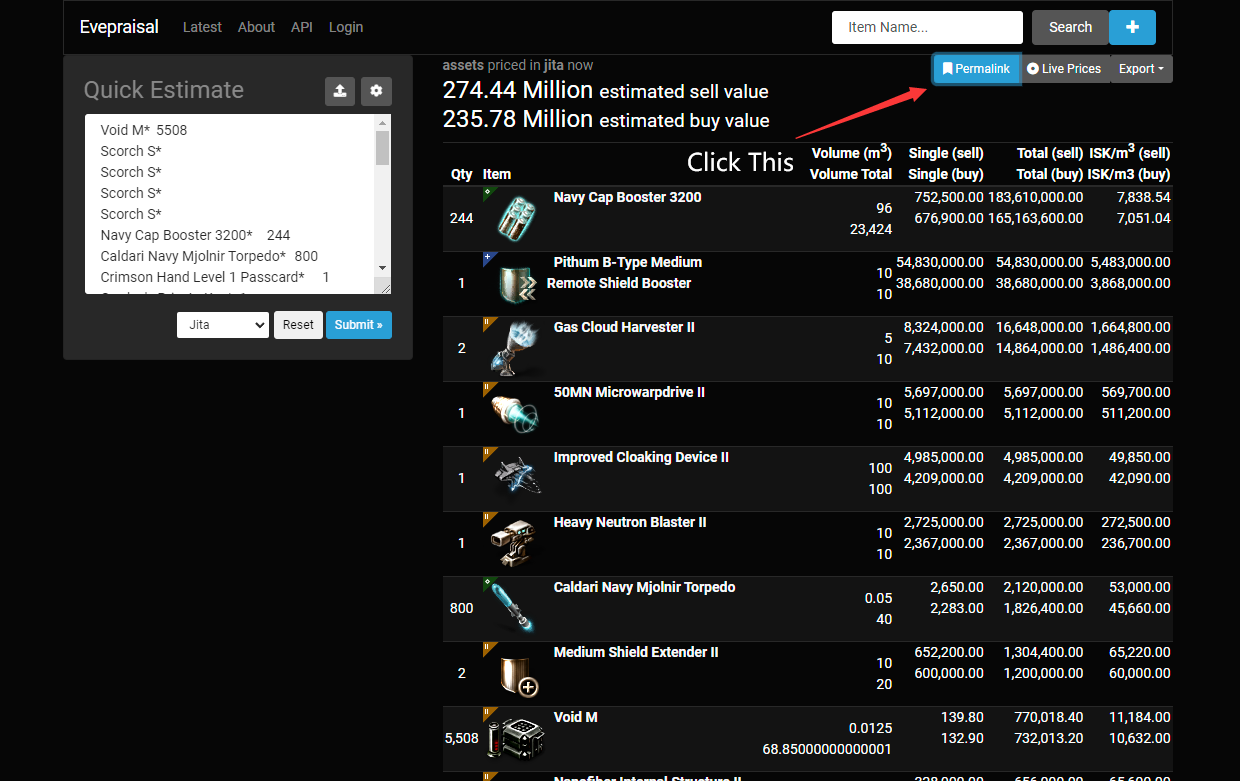Click the upload icon in Quick Estimate
Image resolution: width=1240 pixels, height=781 pixels.
[x=340, y=91]
